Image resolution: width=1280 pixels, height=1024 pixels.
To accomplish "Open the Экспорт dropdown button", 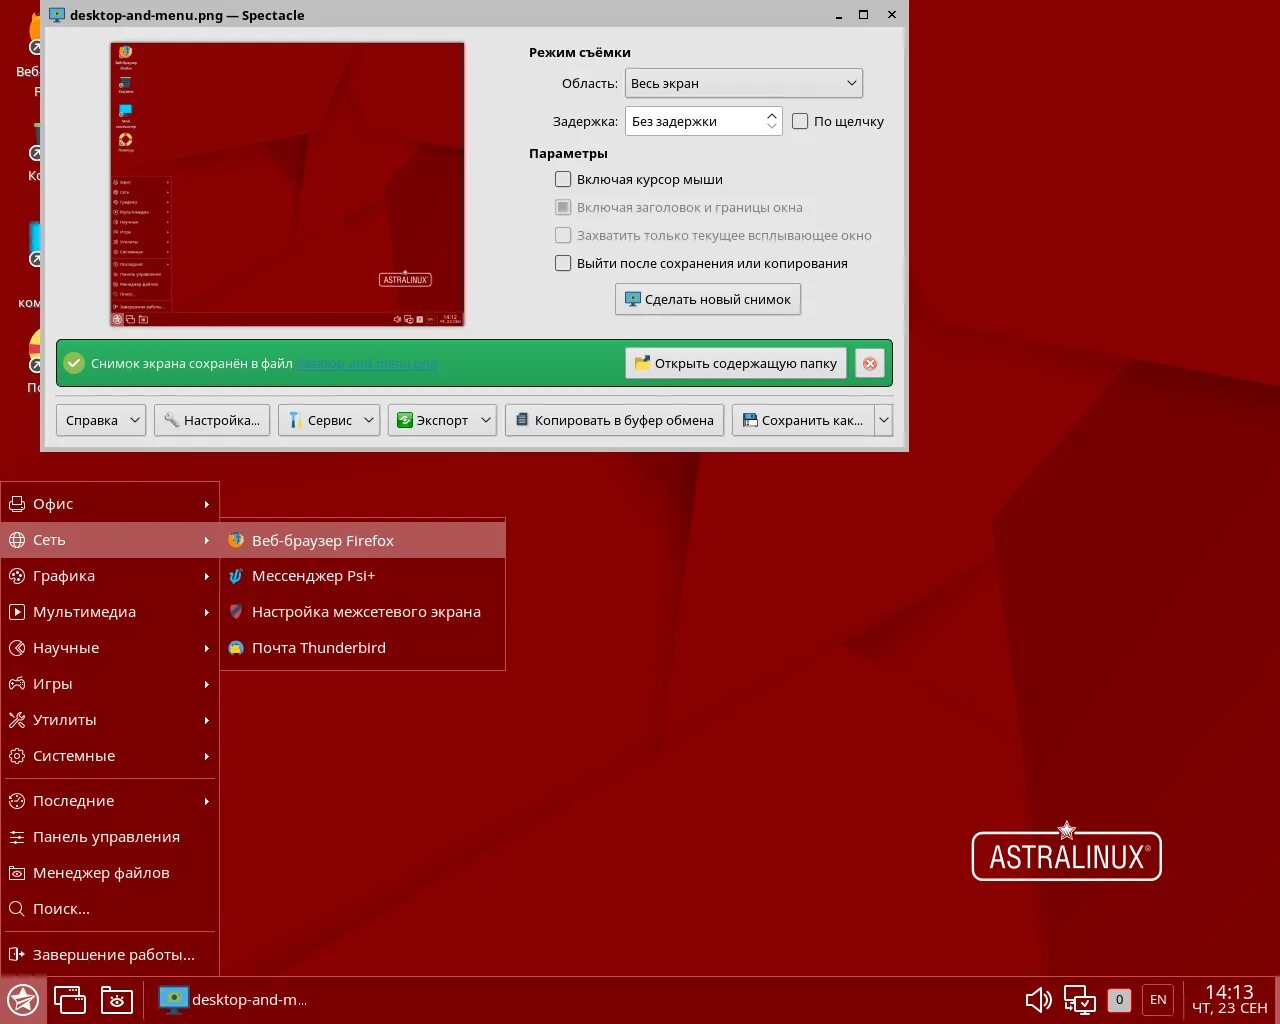I will [x=442, y=420].
